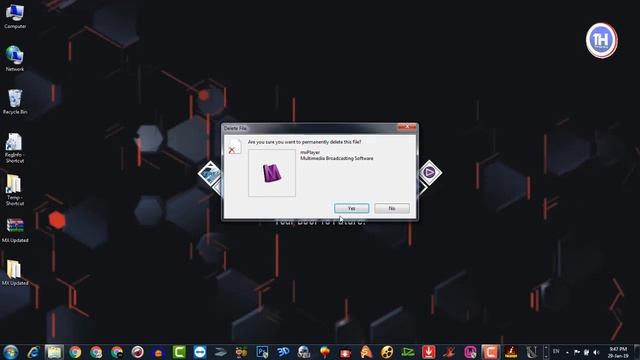Confirm deletion by clicking Yes
Viewport: 640px width, 360px height.
pyautogui.click(x=351, y=208)
